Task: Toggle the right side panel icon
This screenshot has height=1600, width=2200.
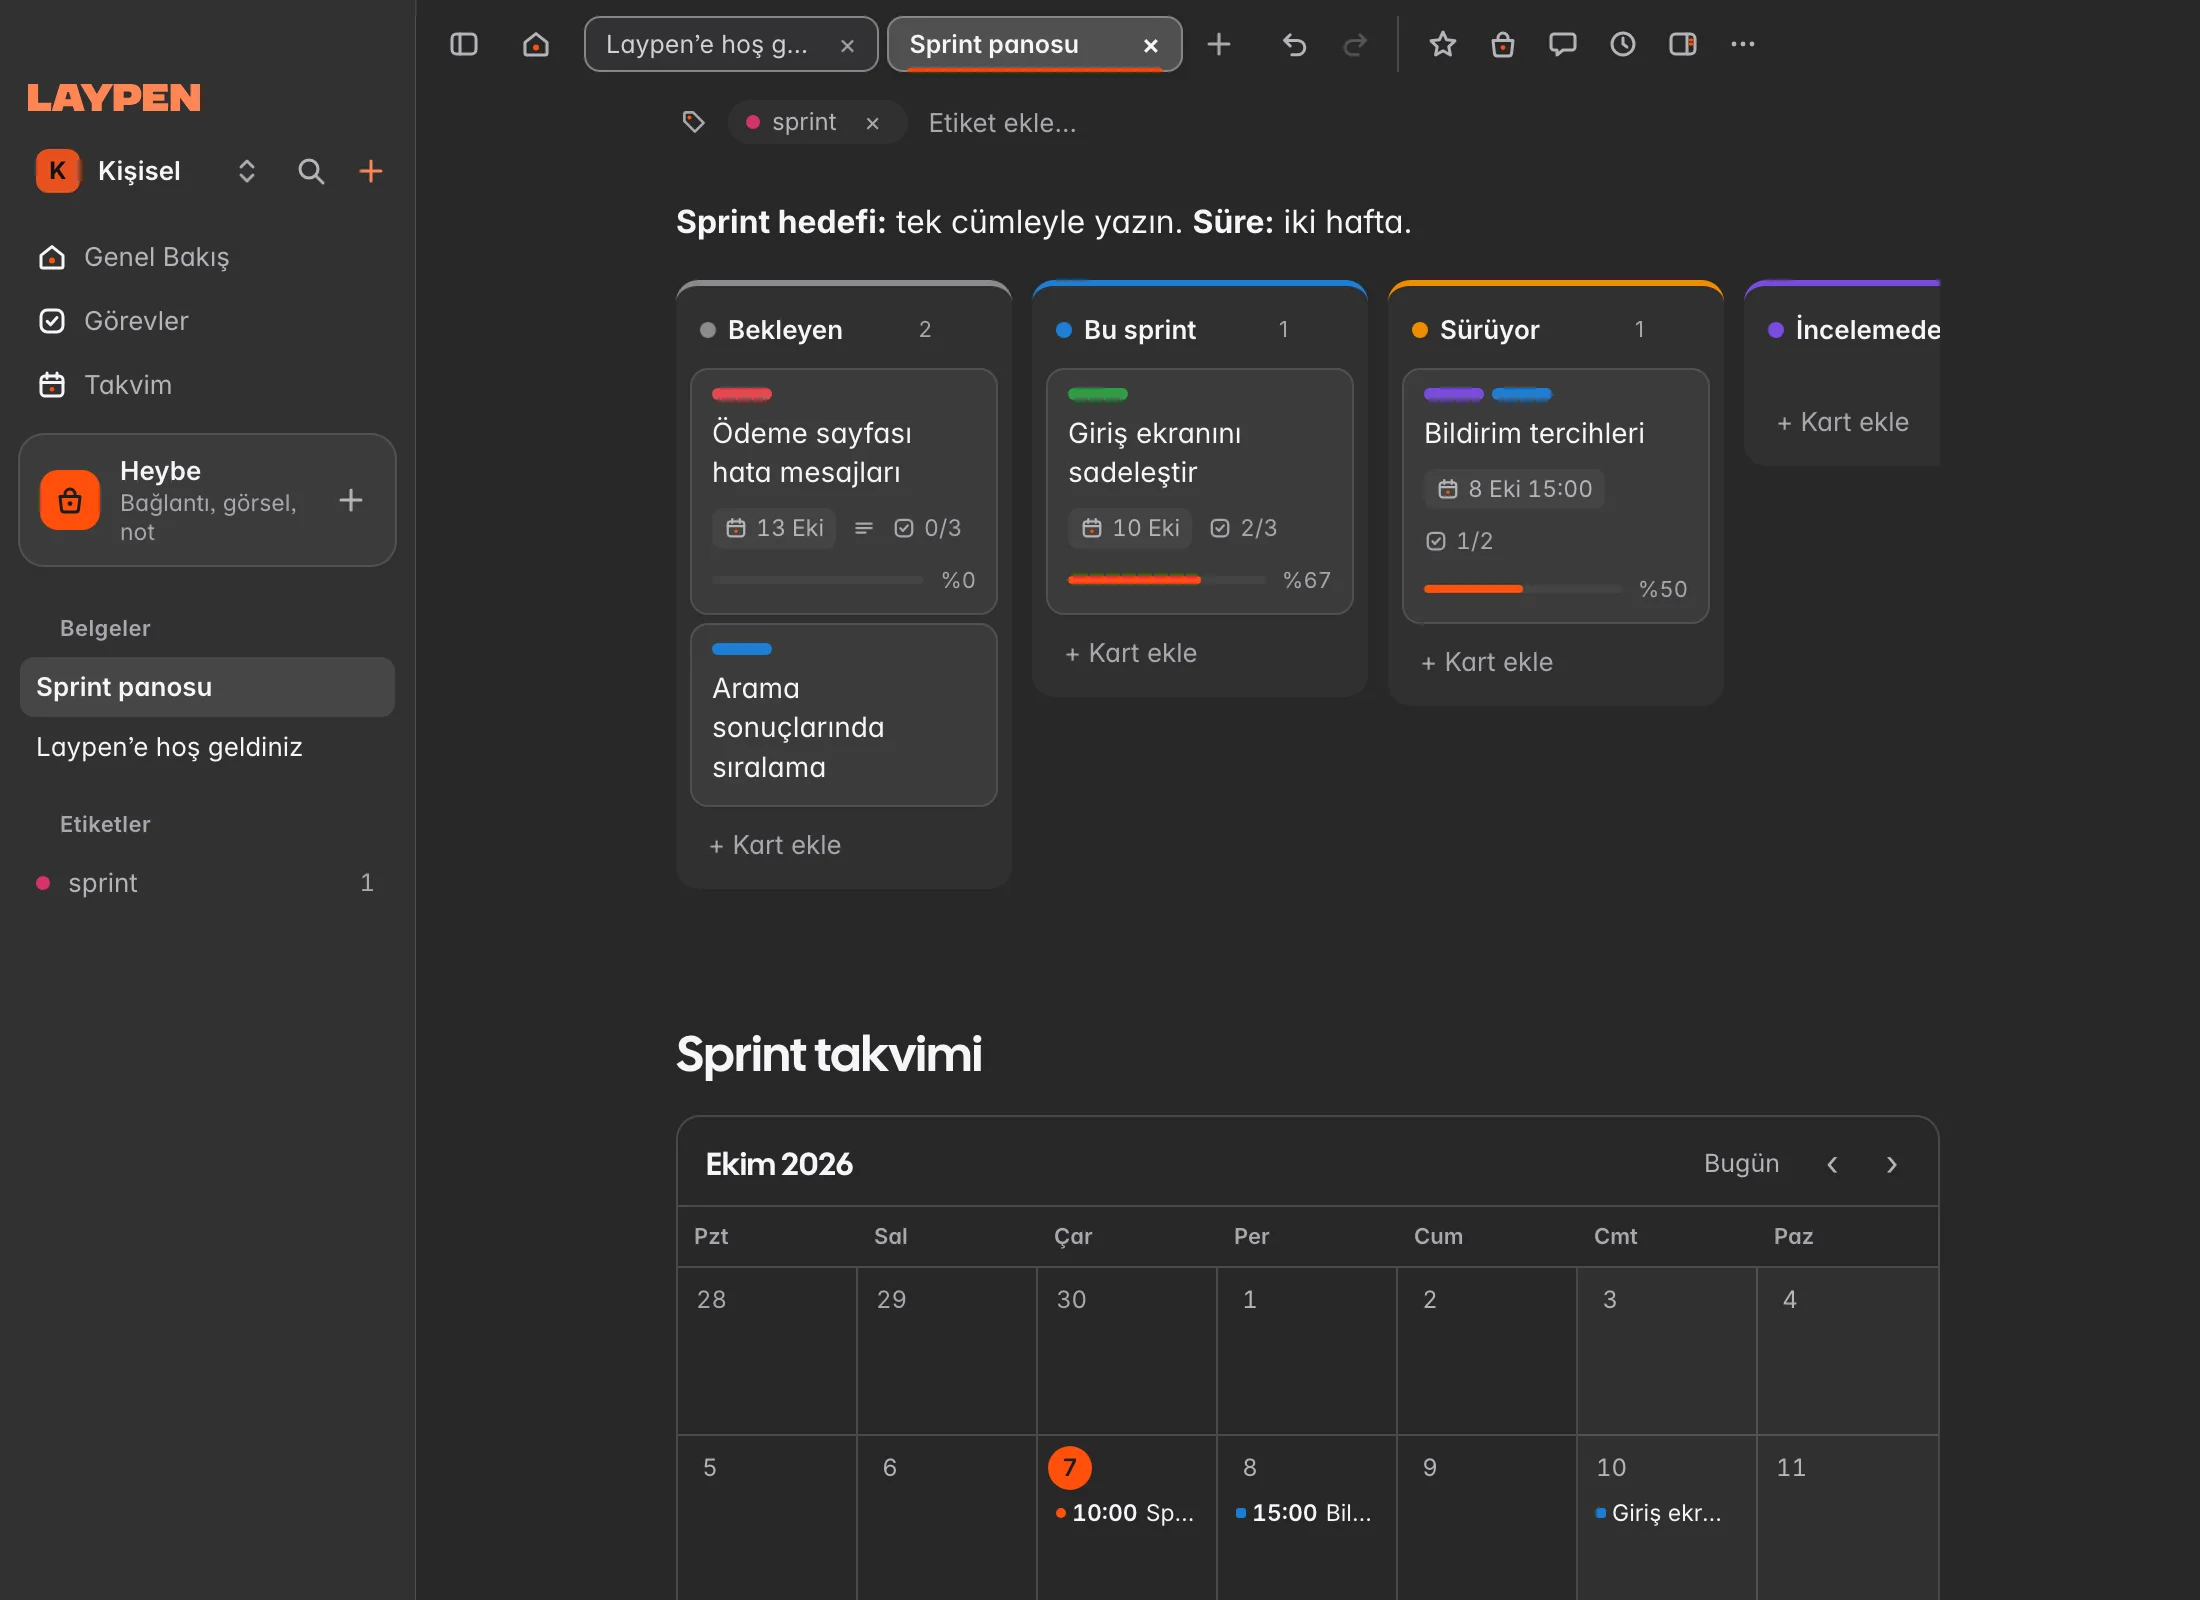Action: [x=1683, y=44]
